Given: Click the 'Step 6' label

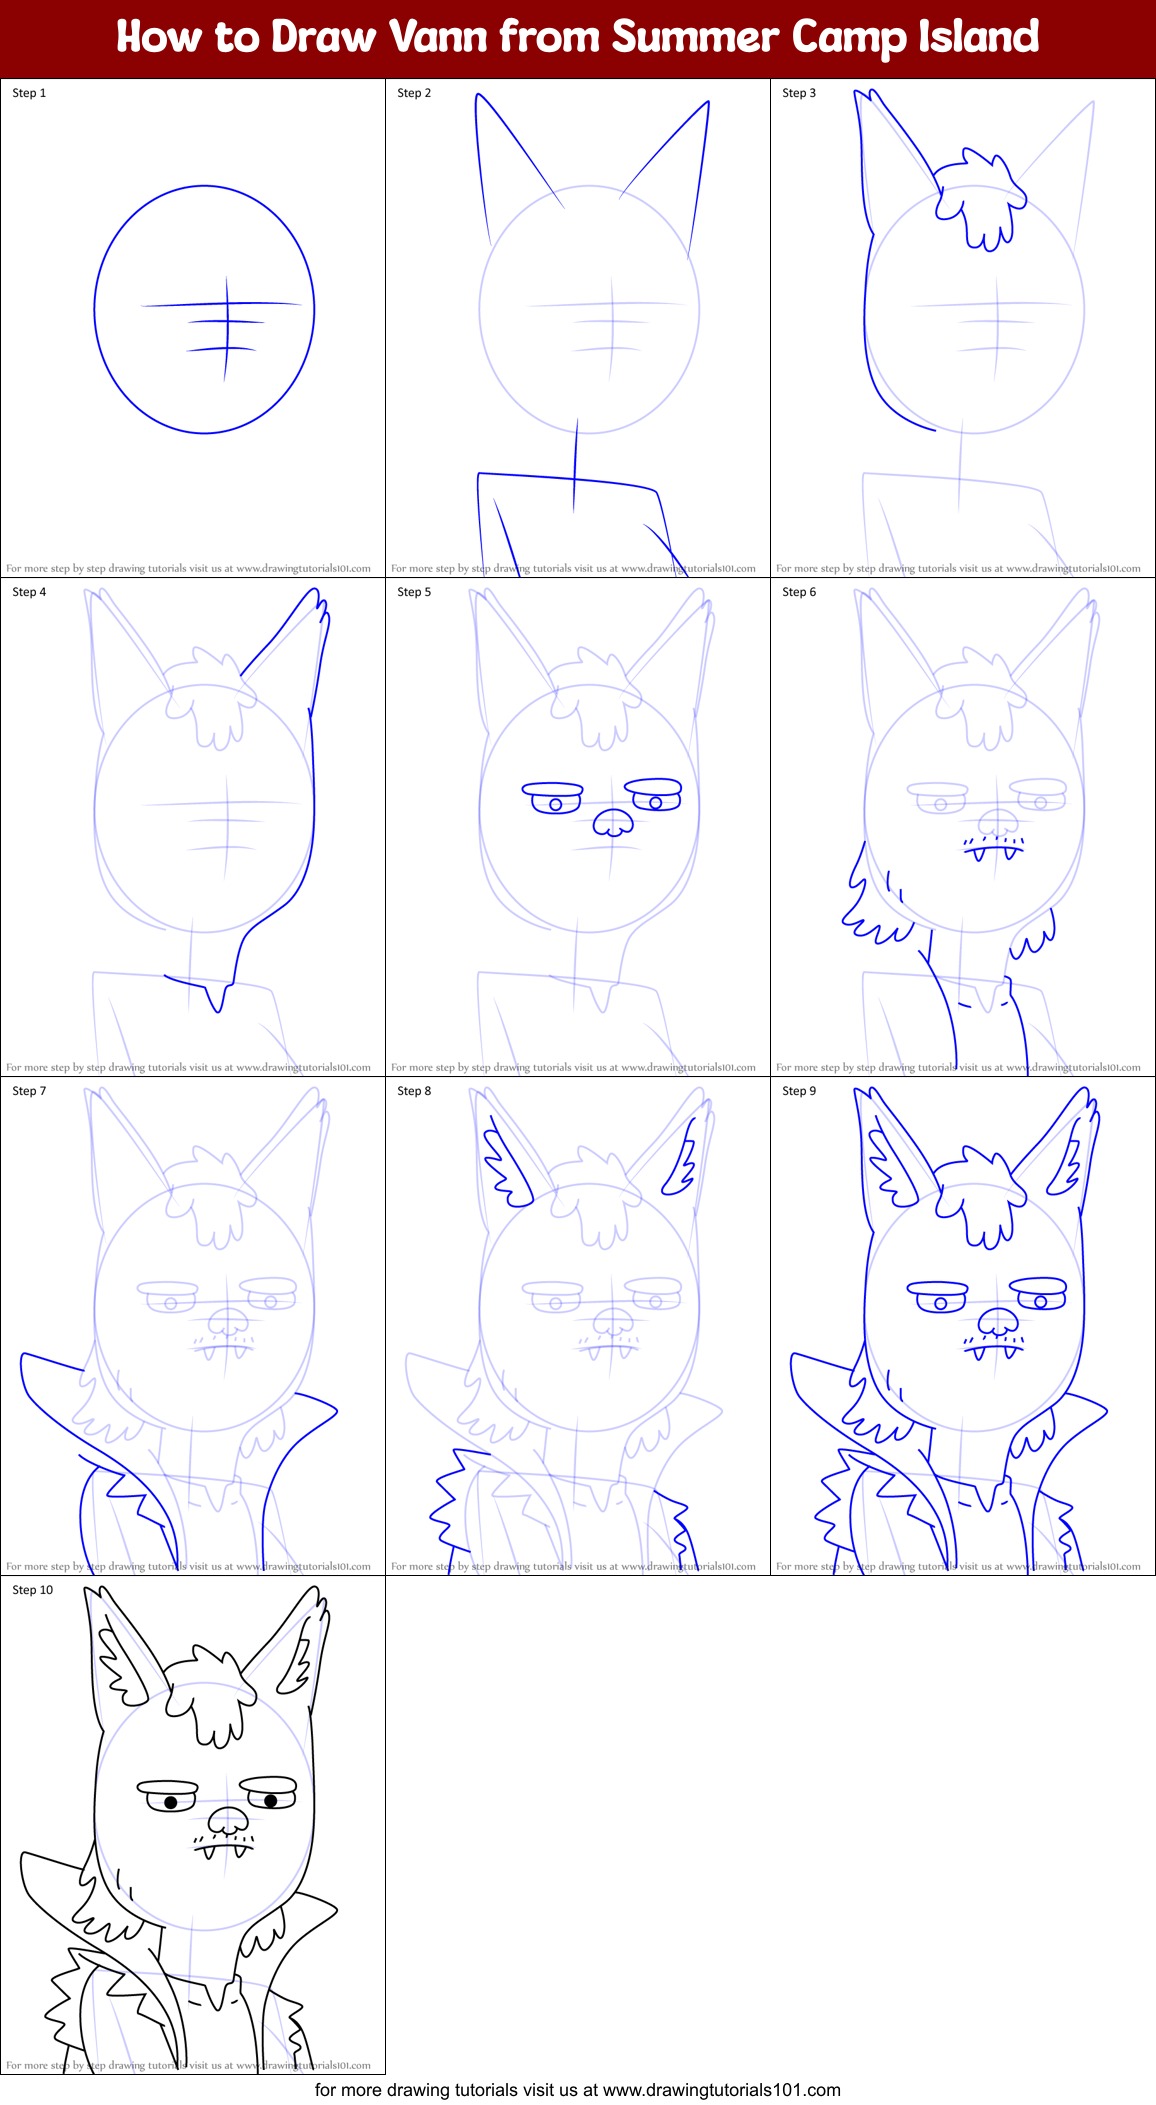Looking at the screenshot, I should [799, 592].
